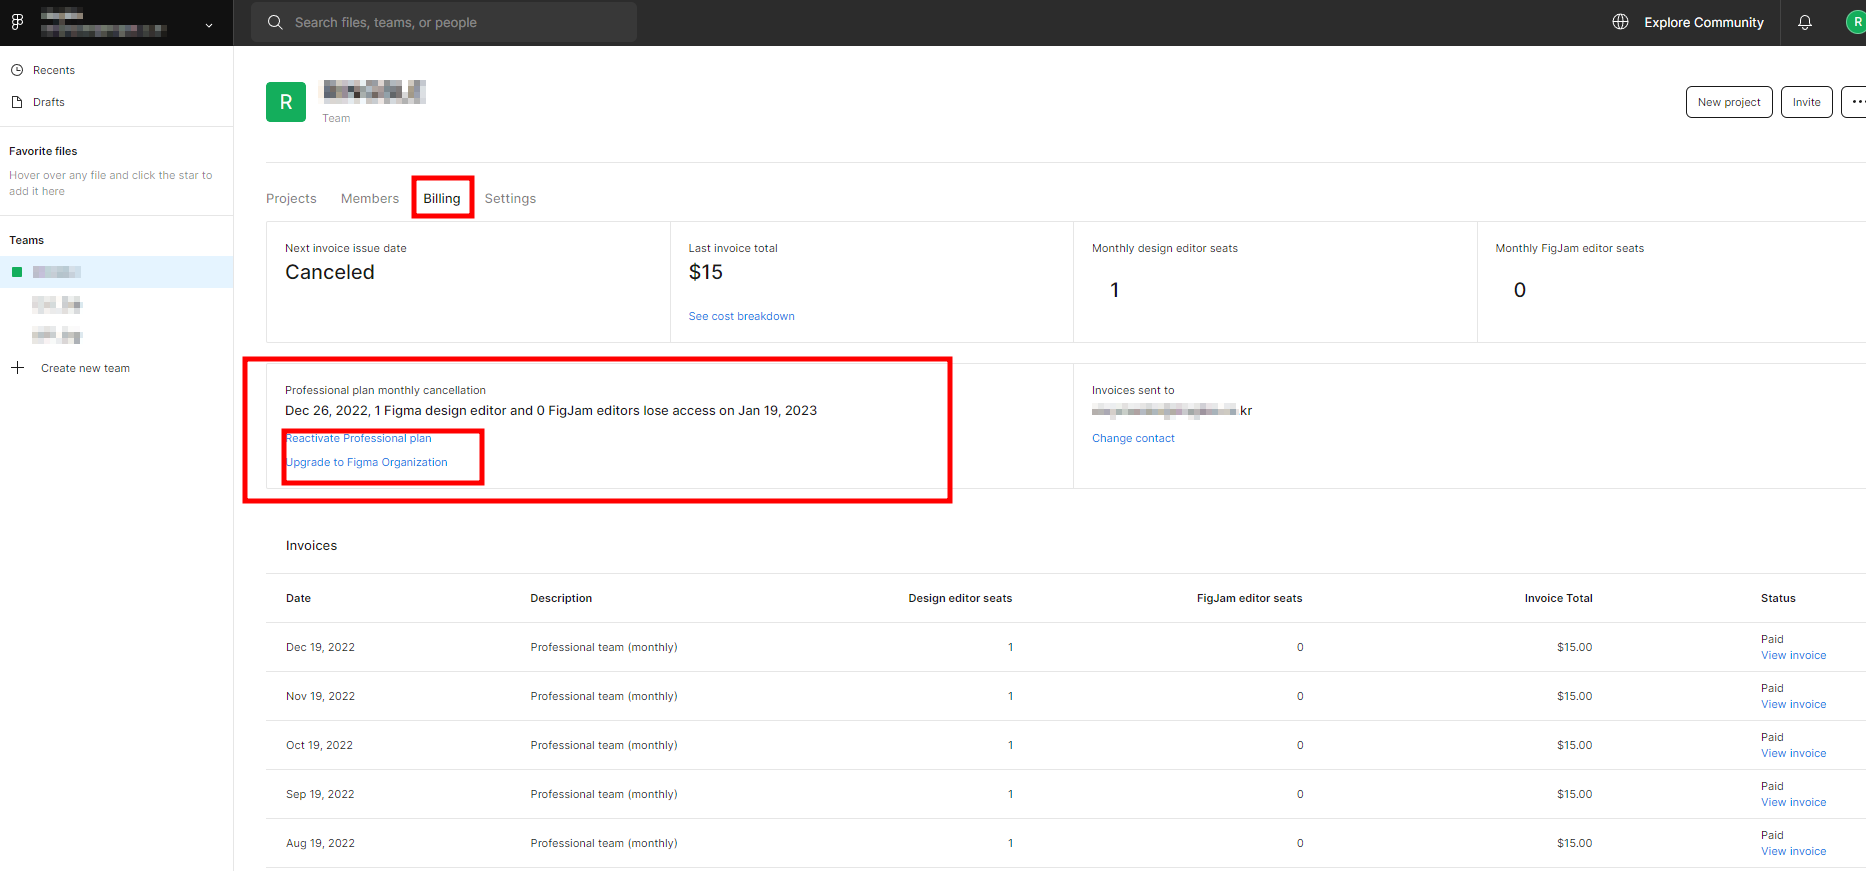Select the highlighted team in Teams list
This screenshot has height=871, width=1866.
point(116,272)
